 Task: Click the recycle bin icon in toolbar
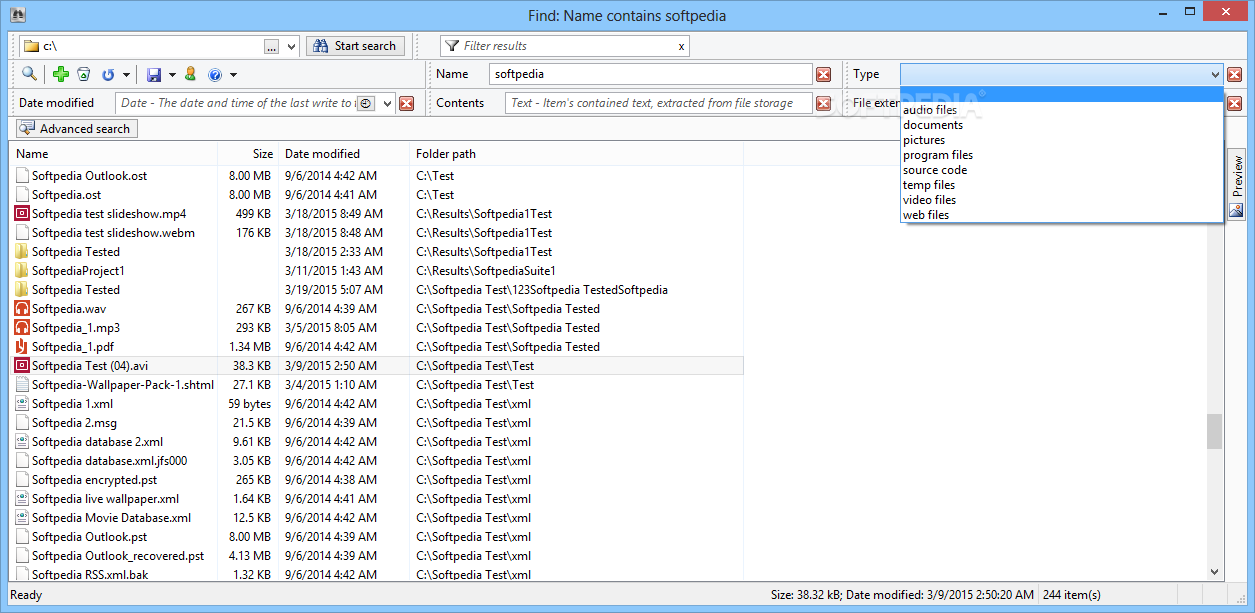tap(84, 74)
